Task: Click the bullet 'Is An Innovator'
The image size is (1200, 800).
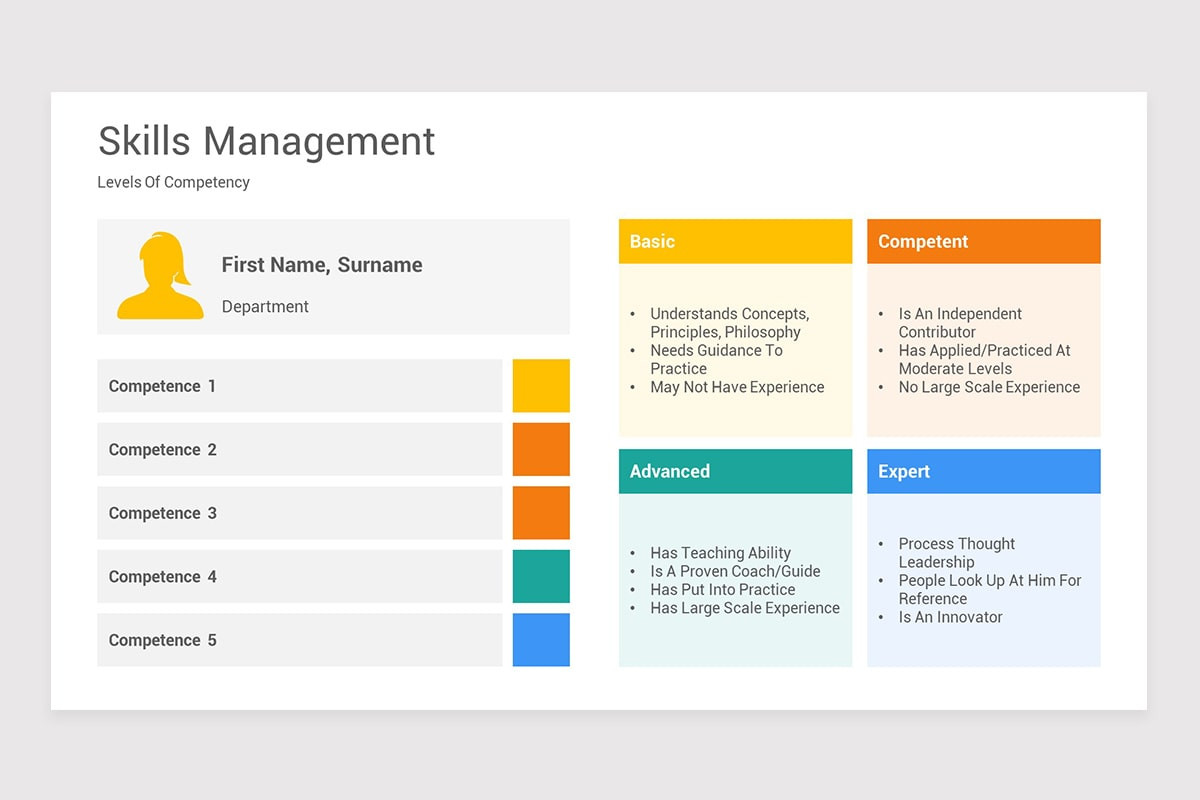Action: (x=950, y=617)
